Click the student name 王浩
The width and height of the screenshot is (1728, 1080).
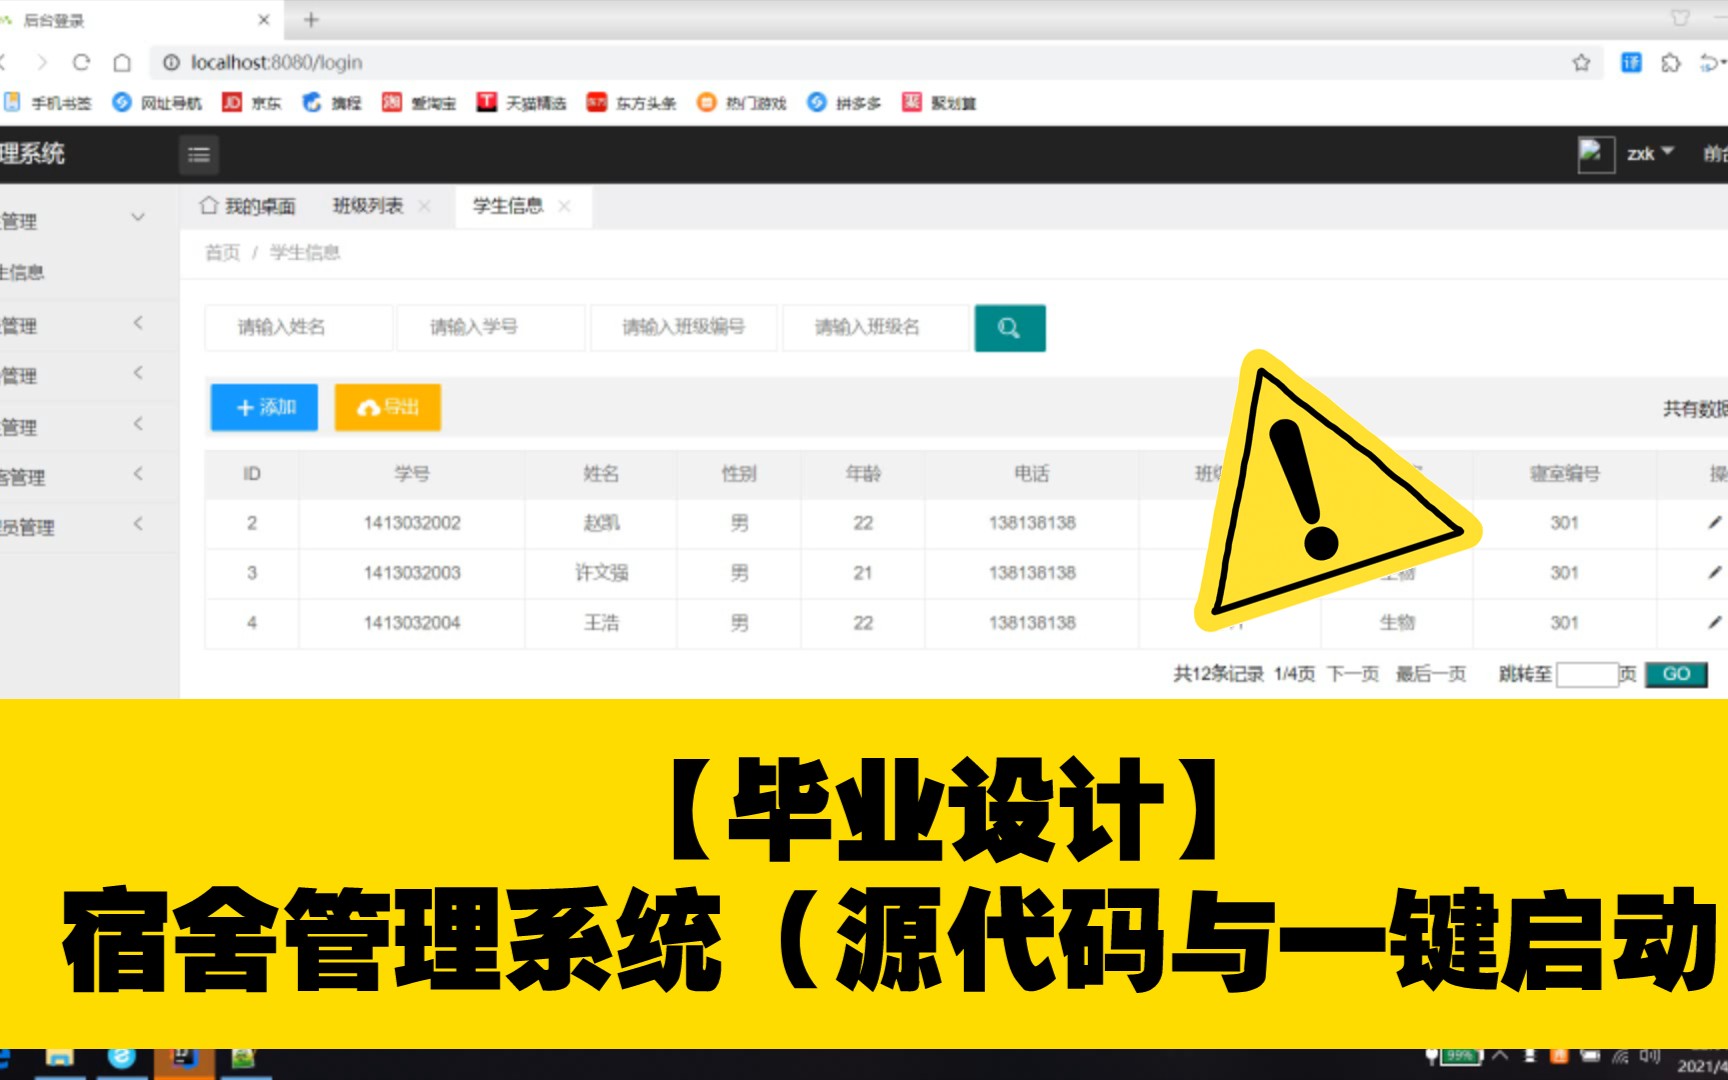(602, 623)
